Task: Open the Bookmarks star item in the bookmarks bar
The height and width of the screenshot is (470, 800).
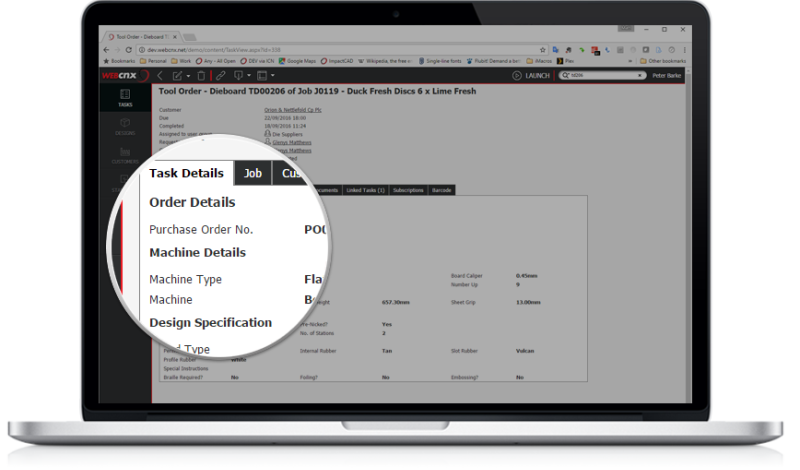Action: 119,61
